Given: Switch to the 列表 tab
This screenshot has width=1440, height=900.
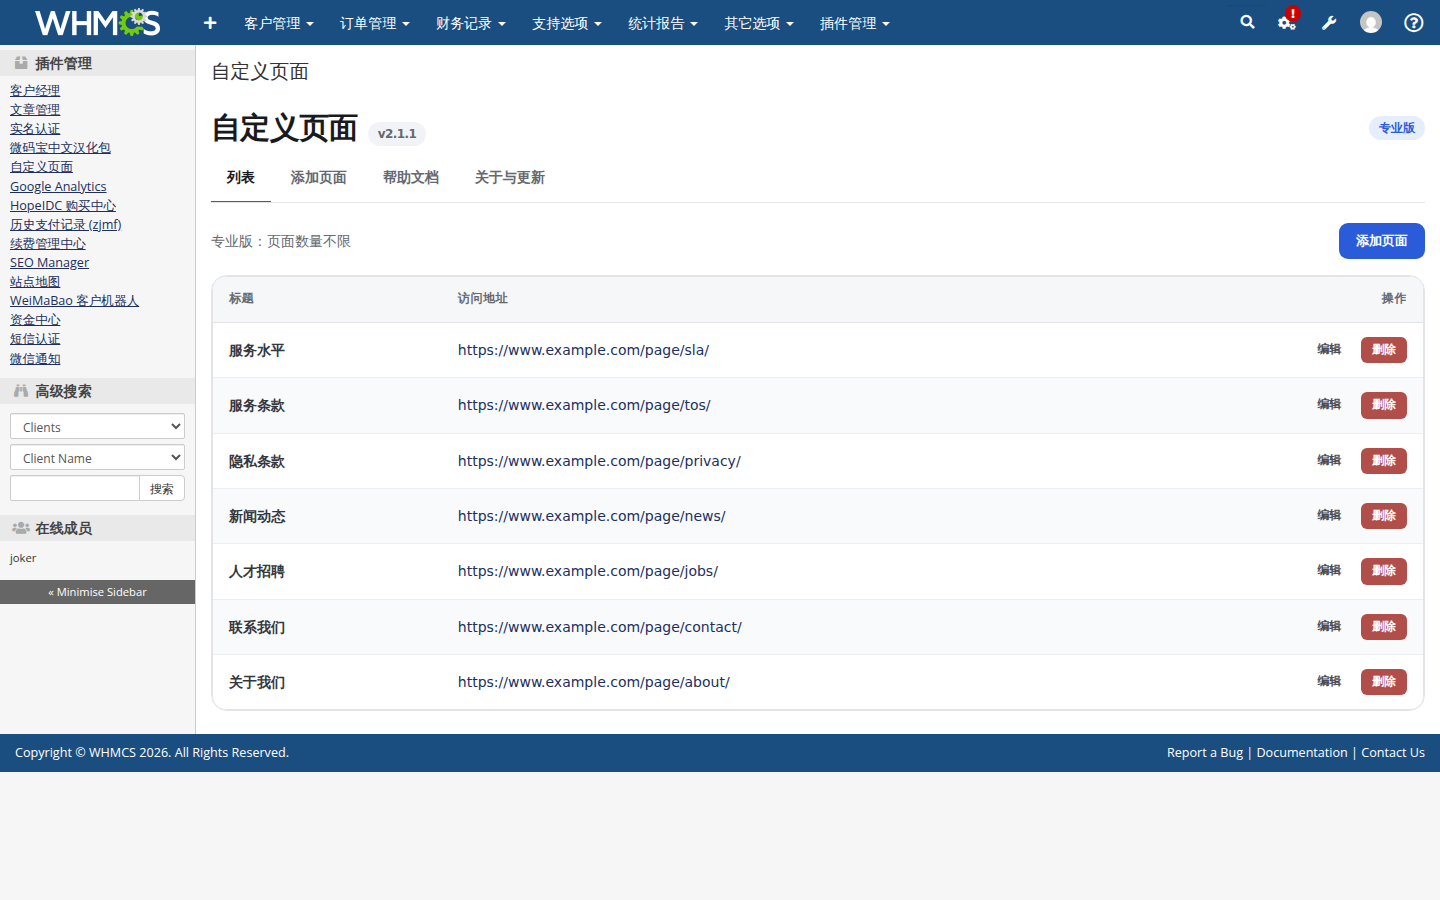Looking at the screenshot, I should (x=241, y=178).
